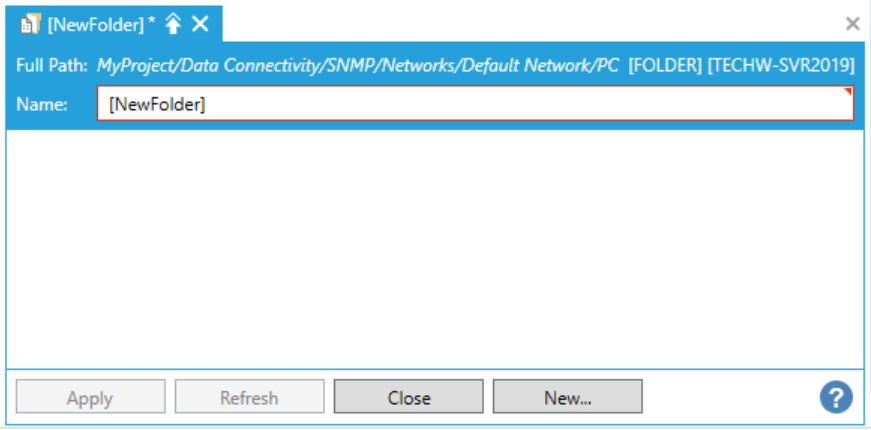Select the [NewFolder] tab title
Screen dimensions: 871x430
click(x=95, y=25)
